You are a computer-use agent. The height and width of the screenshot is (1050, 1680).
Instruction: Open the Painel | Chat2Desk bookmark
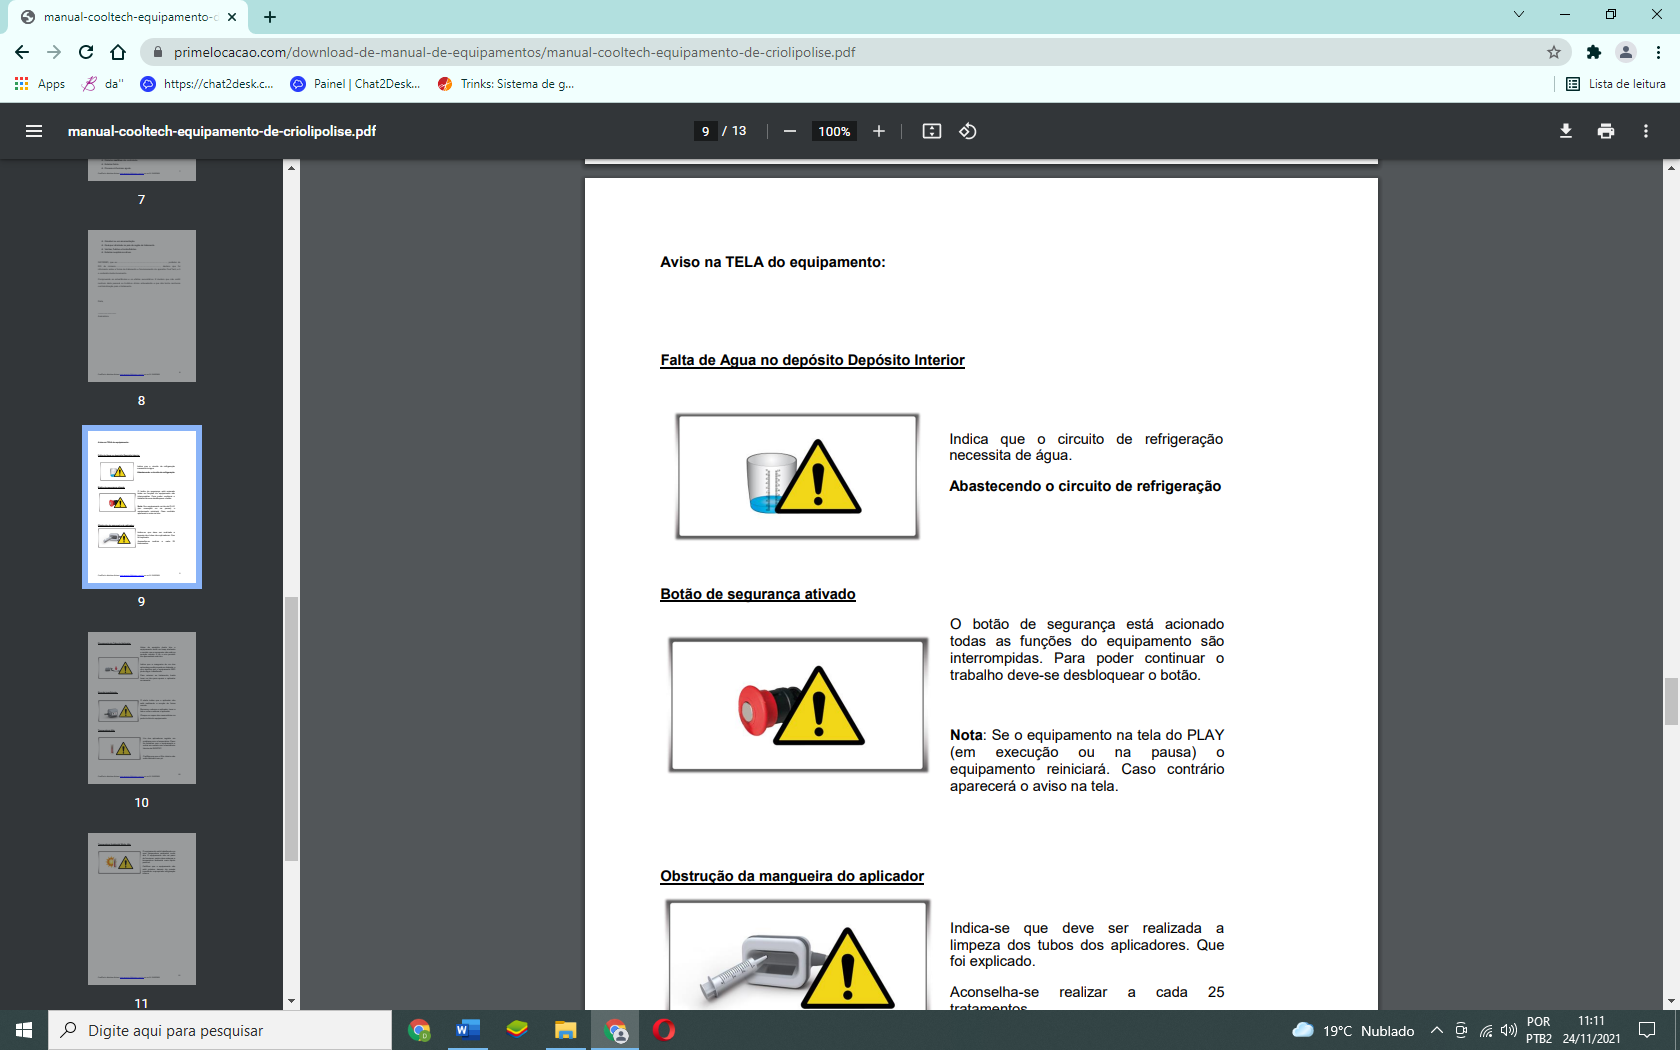point(355,84)
